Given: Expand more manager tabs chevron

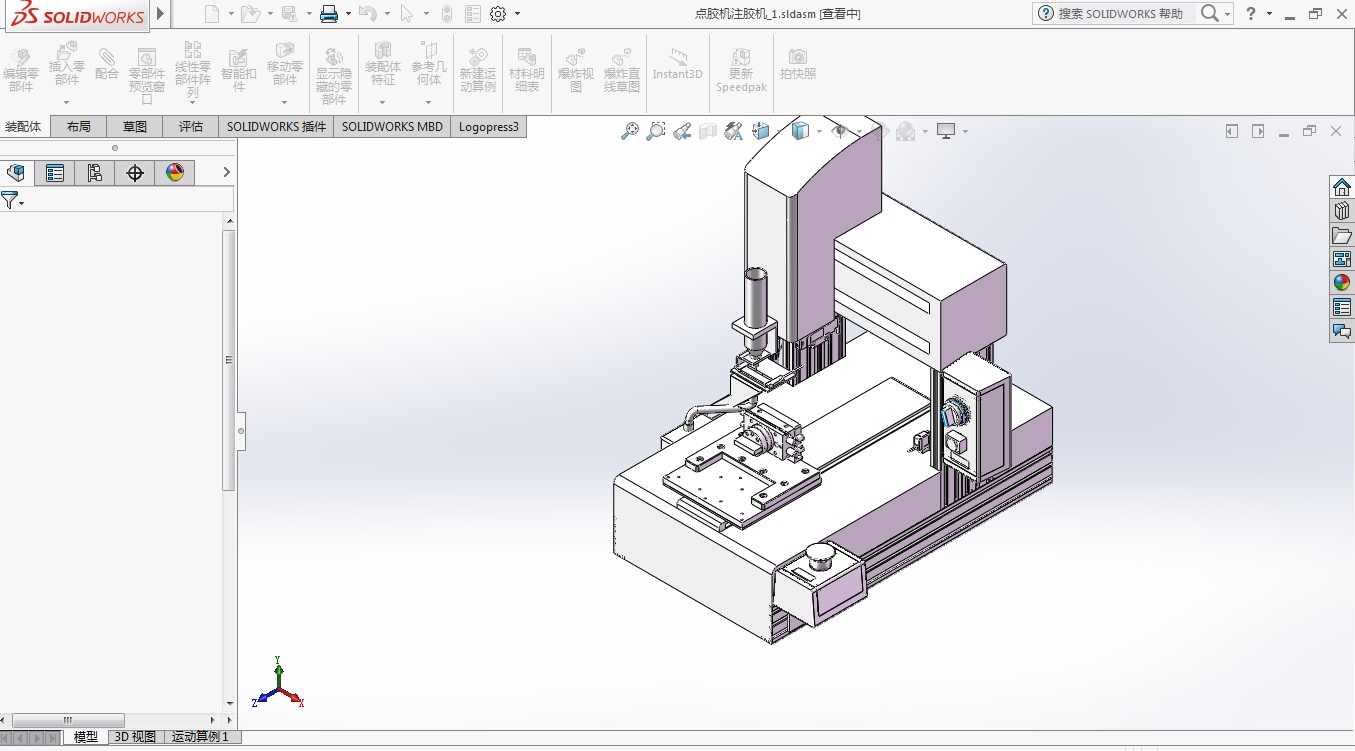Looking at the screenshot, I should pos(226,173).
